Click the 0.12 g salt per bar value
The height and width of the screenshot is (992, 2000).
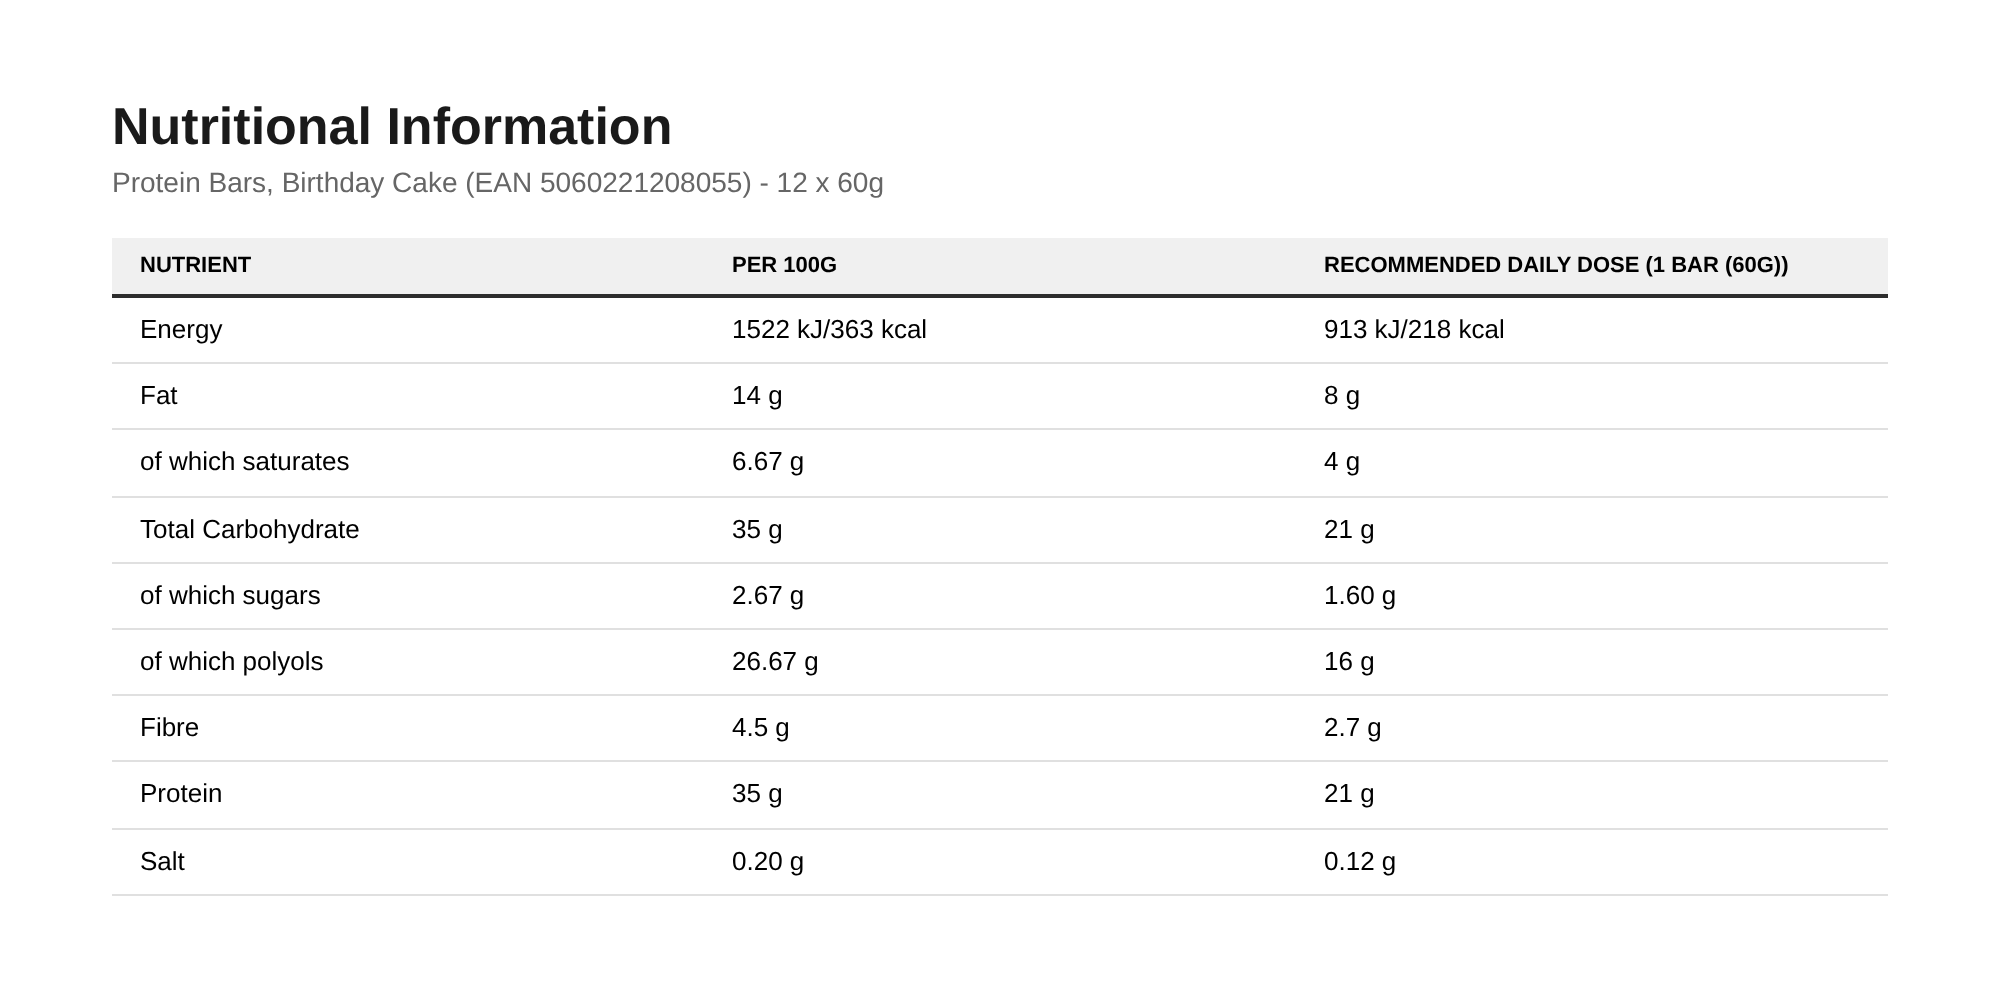pos(1360,862)
